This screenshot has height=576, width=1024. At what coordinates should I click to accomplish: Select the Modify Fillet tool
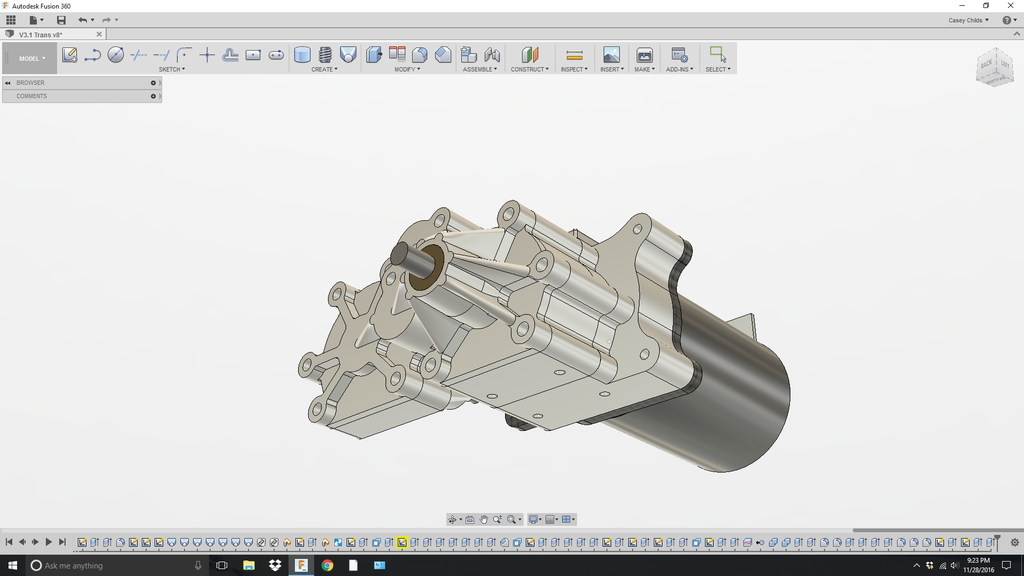[x=420, y=55]
